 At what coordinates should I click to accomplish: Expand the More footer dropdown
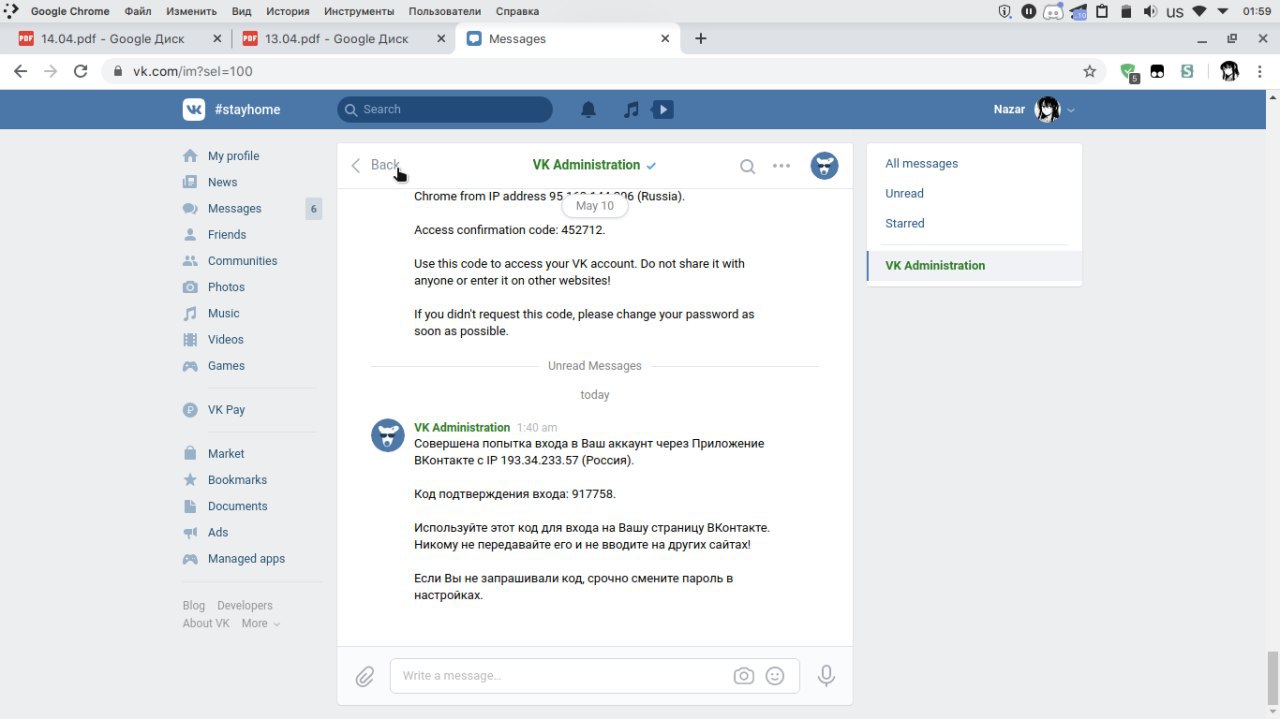261,623
